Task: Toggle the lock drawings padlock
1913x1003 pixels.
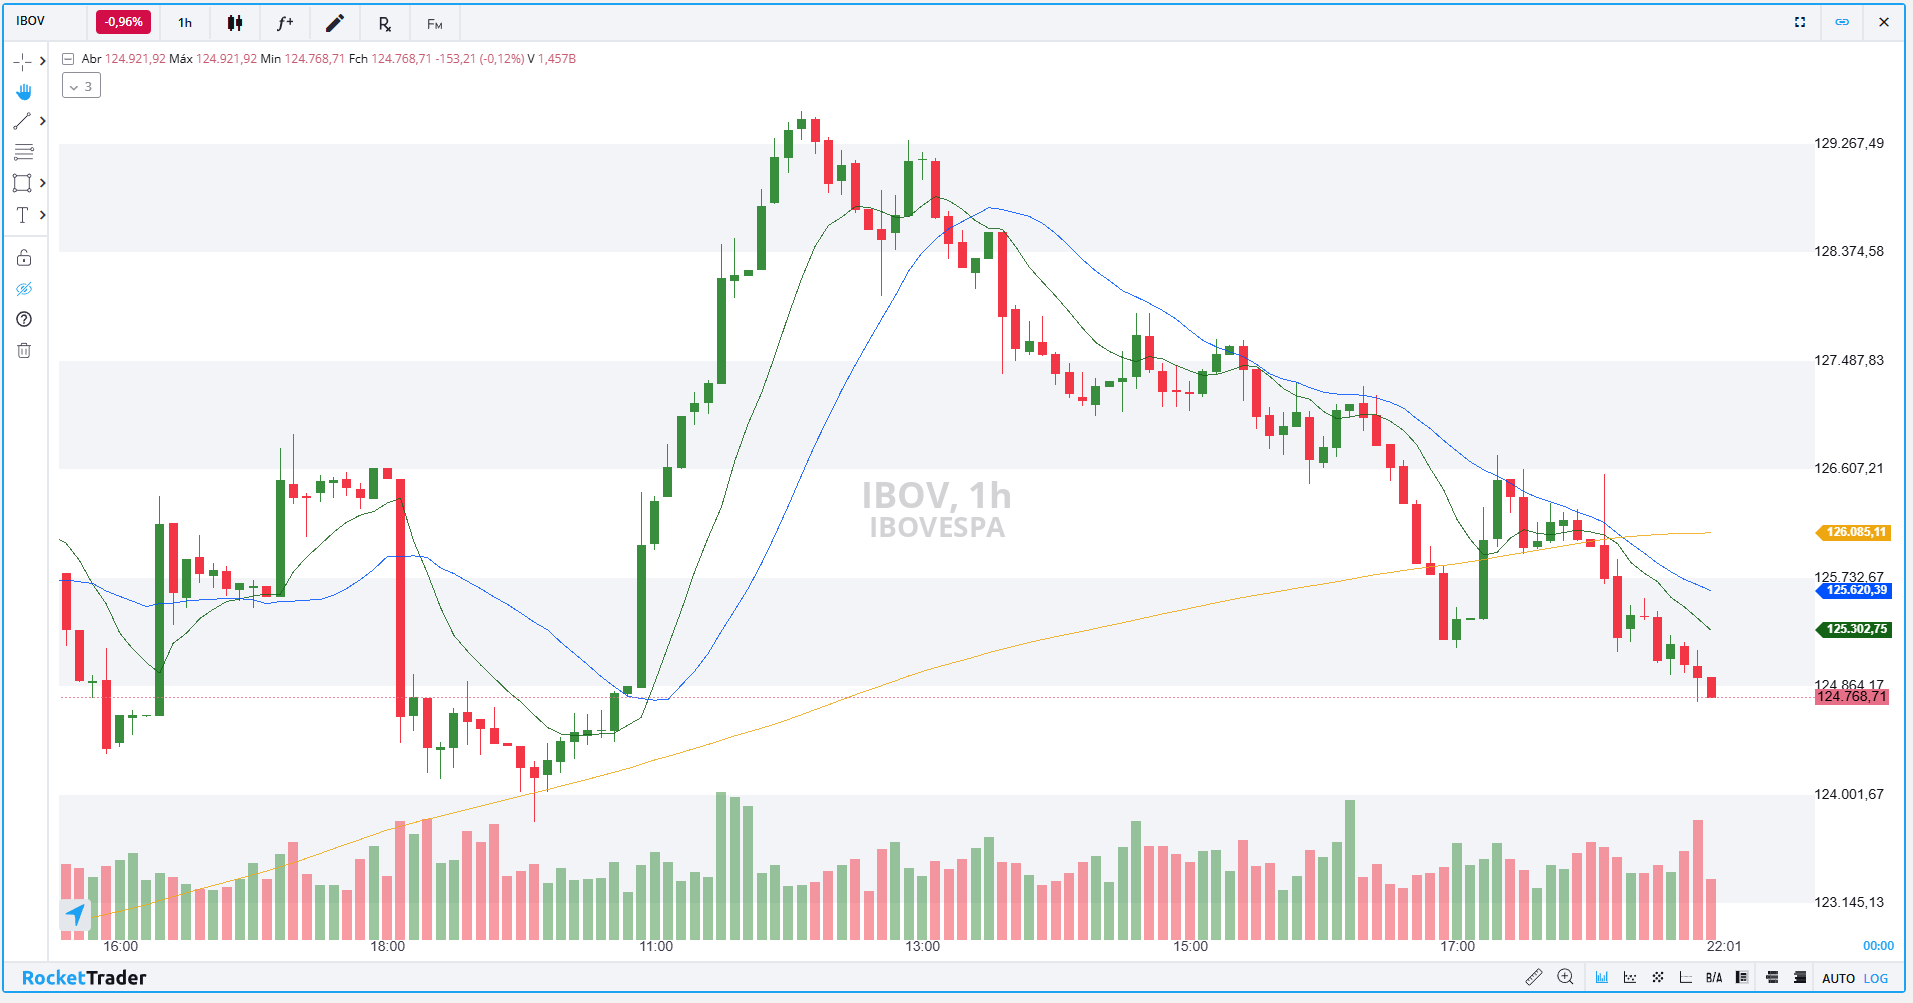Action: [24, 258]
